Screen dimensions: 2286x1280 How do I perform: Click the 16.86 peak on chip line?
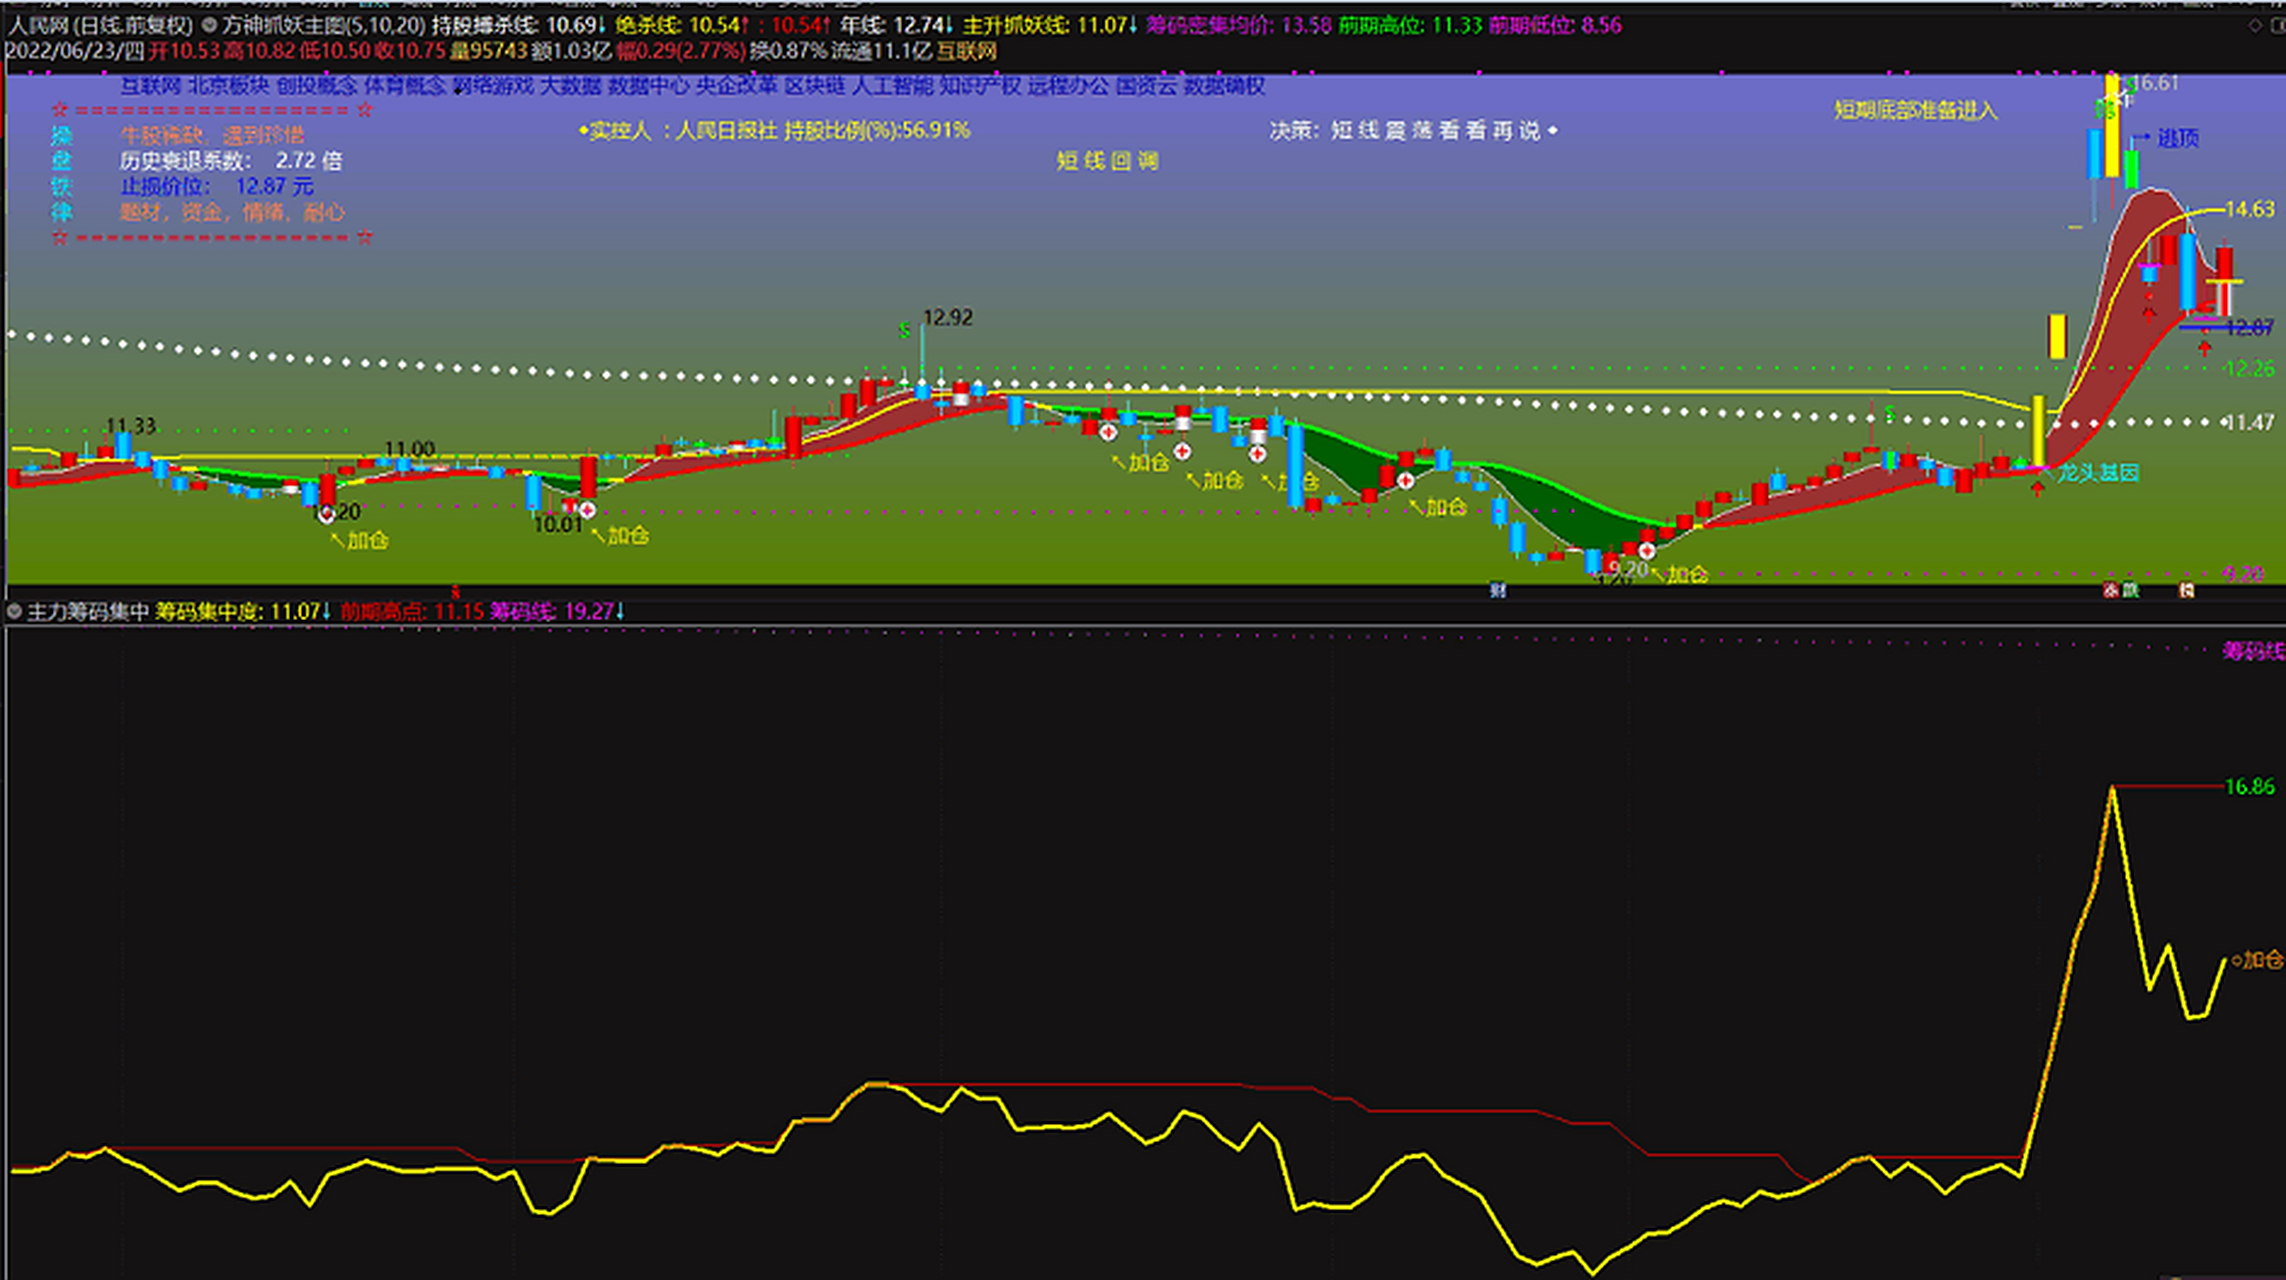2112,788
